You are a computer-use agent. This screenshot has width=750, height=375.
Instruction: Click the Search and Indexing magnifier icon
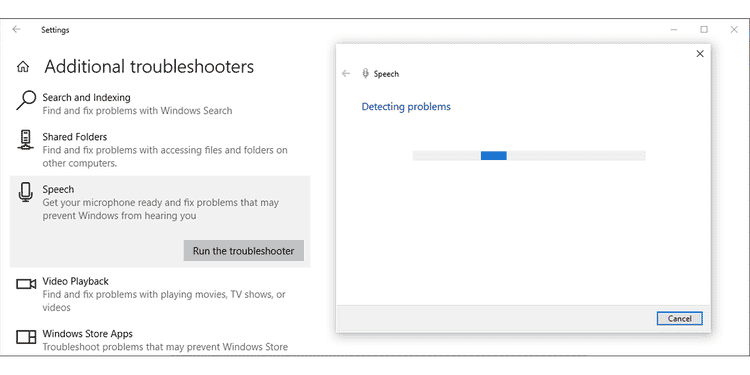tap(26, 100)
